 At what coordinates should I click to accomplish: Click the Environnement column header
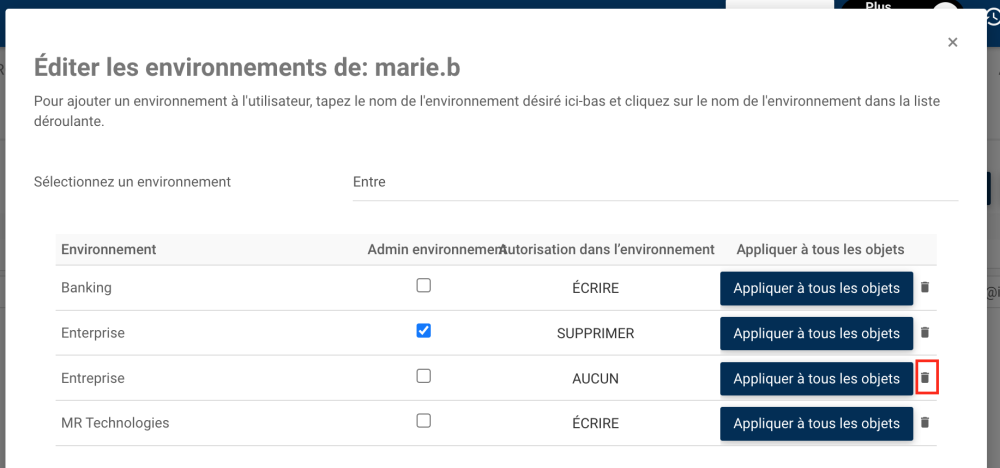[108, 249]
